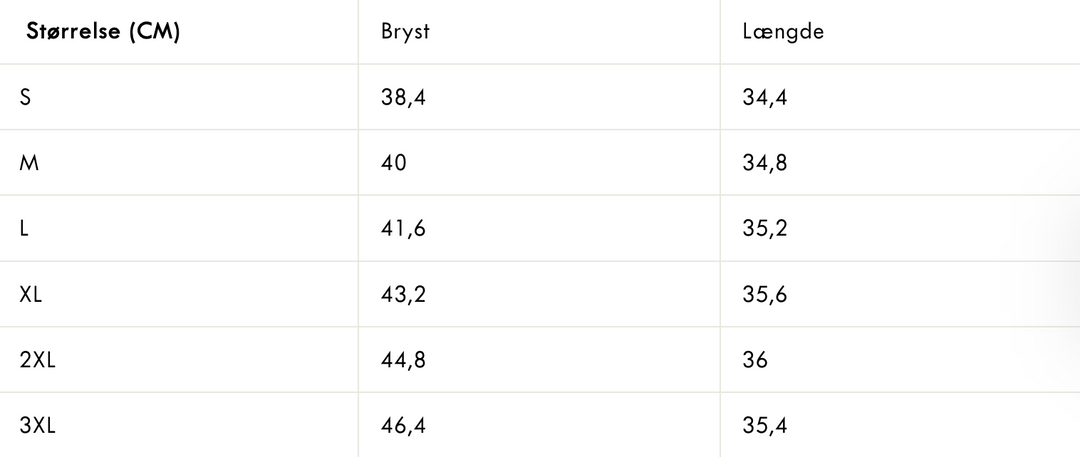1080x457 pixels.
Task: Select the 46,4 Bryst cell
Action: coord(404,426)
